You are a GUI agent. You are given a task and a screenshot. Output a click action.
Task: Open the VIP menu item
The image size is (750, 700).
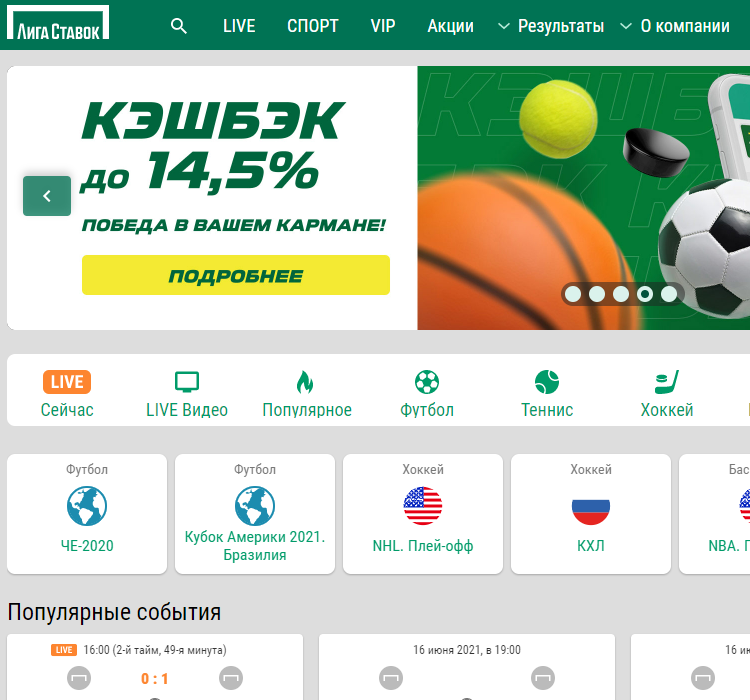click(383, 26)
